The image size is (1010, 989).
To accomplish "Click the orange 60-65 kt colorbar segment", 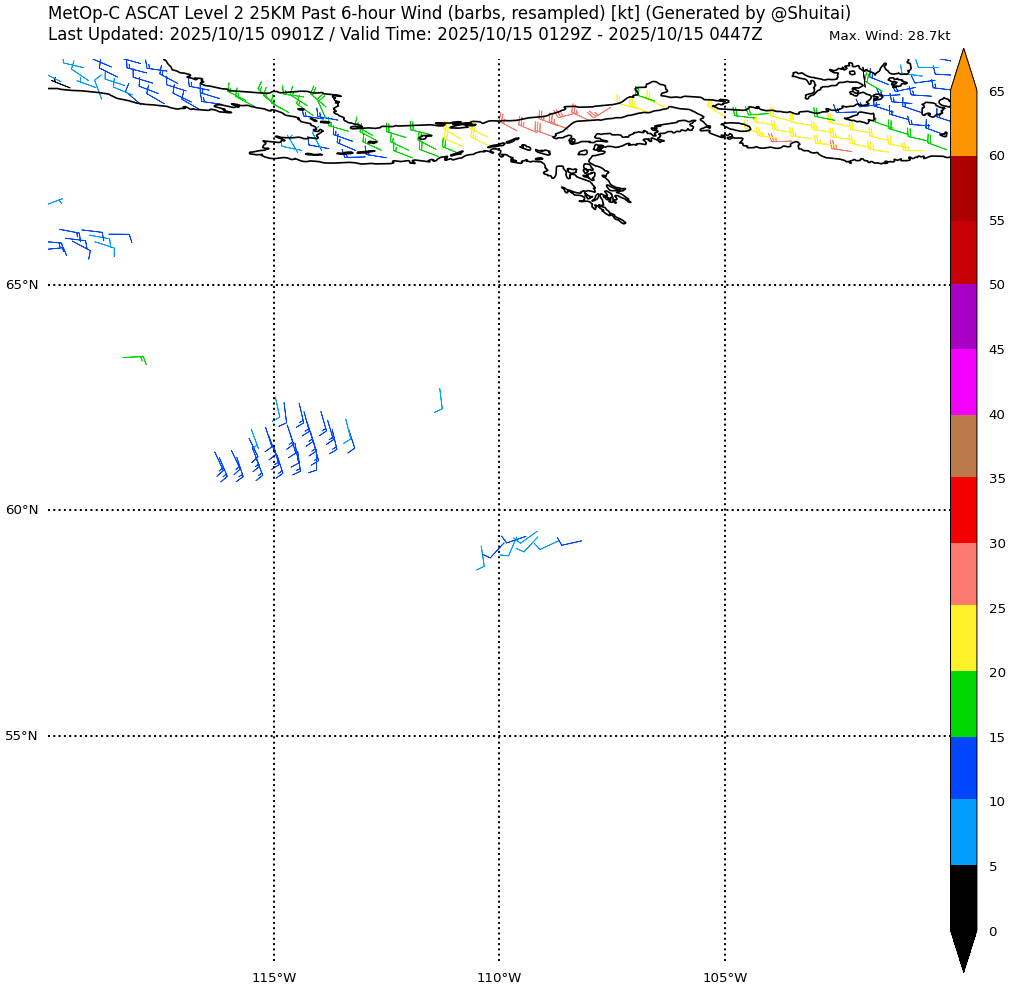I will [x=963, y=123].
